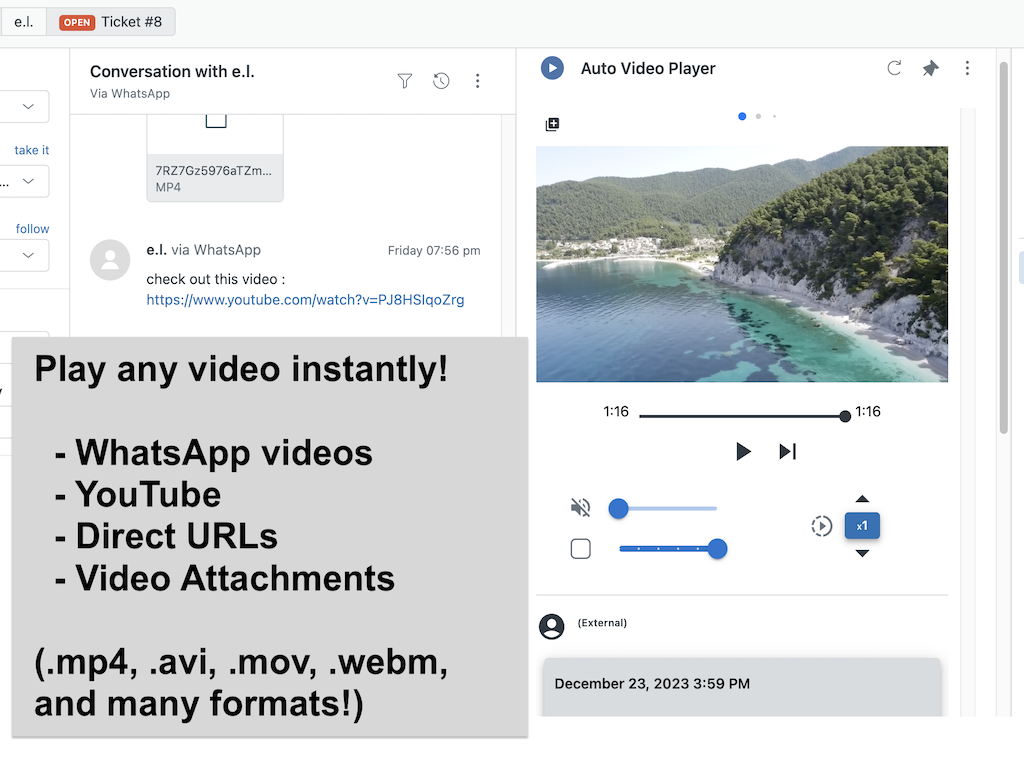This screenshot has width=1024, height=768.
Task: Click the 'December 23, 2023 3:59 PM' card
Action: [x=742, y=687]
